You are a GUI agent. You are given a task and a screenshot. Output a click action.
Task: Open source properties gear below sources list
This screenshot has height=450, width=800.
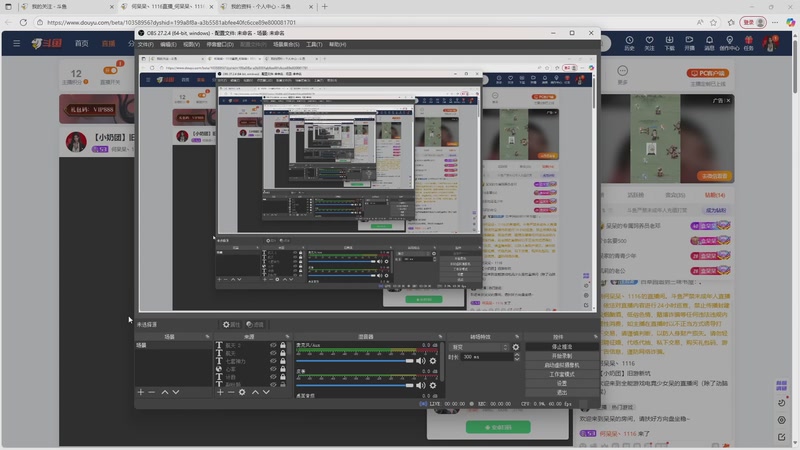[242, 392]
